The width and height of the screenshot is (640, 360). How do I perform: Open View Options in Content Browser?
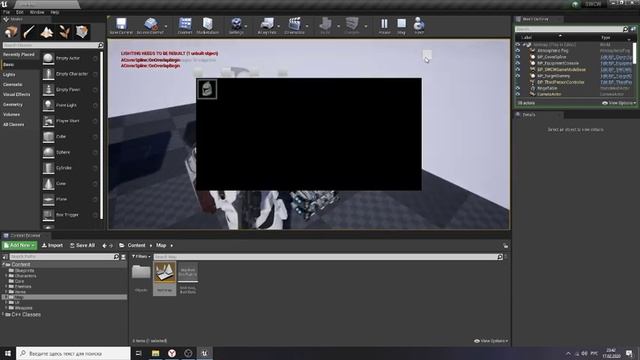491,341
